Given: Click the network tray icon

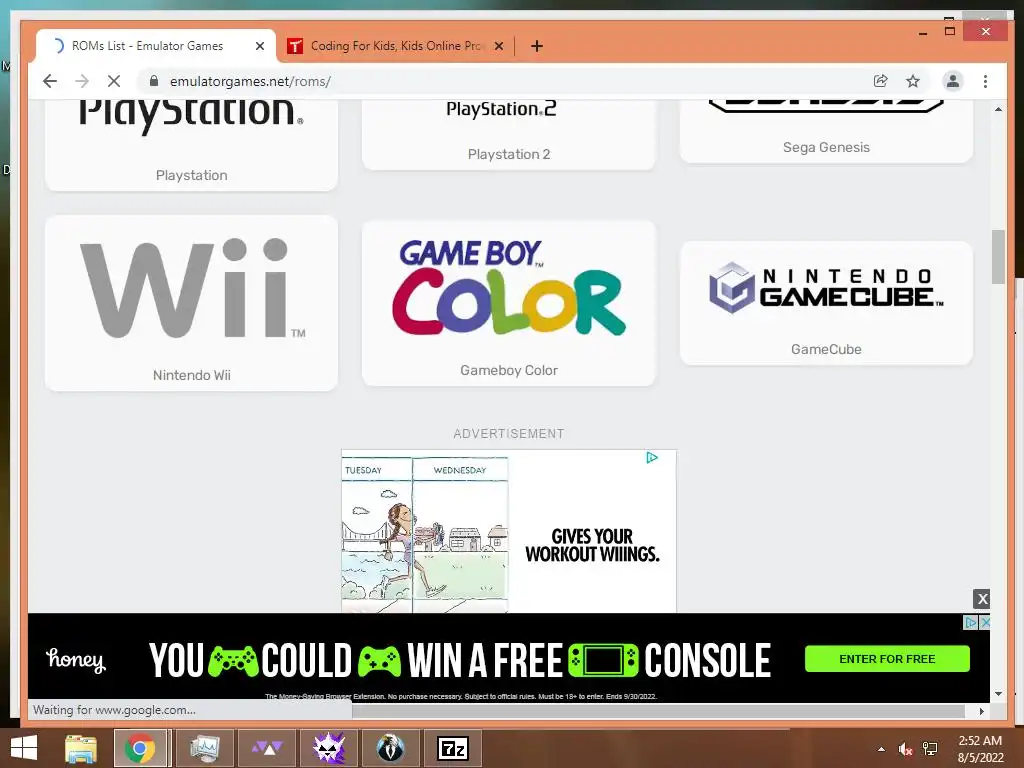Looking at the screenshot, I should [930, 749].
